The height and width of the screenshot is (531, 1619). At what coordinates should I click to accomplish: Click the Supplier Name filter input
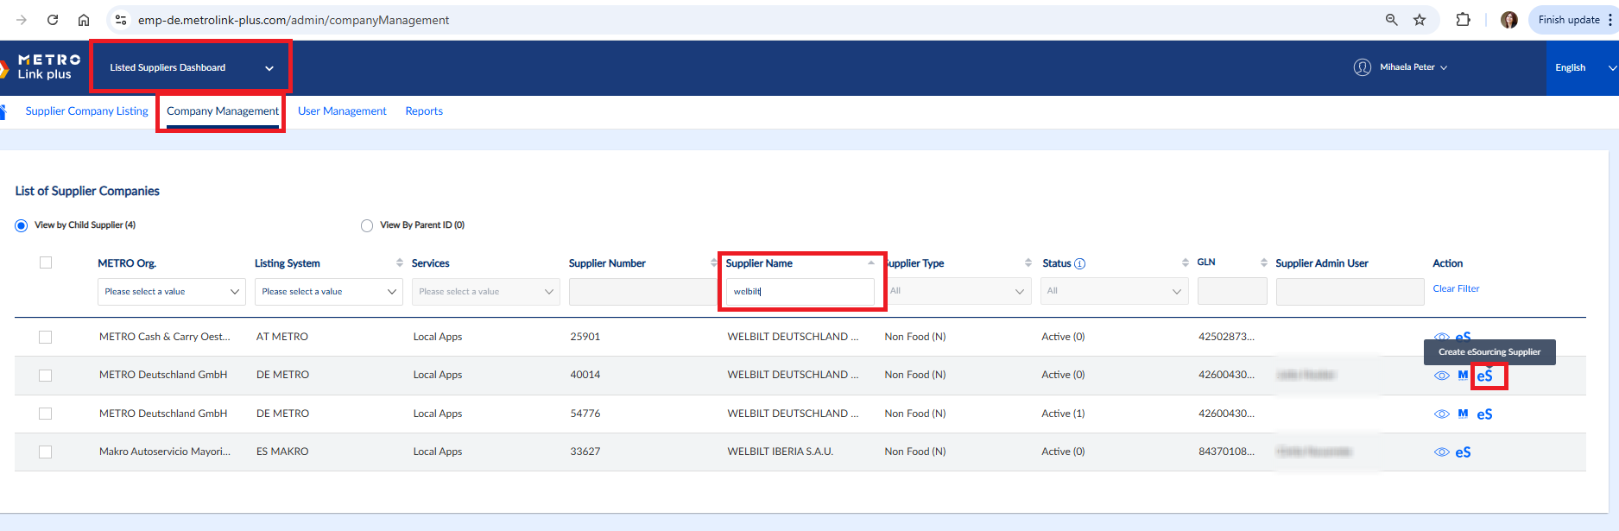click(800, 292)
